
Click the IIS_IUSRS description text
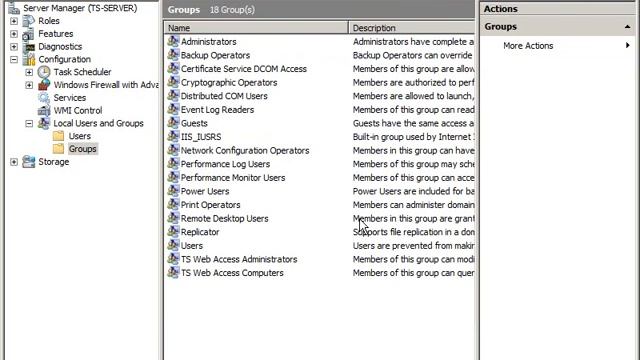[x=413, y=137]
